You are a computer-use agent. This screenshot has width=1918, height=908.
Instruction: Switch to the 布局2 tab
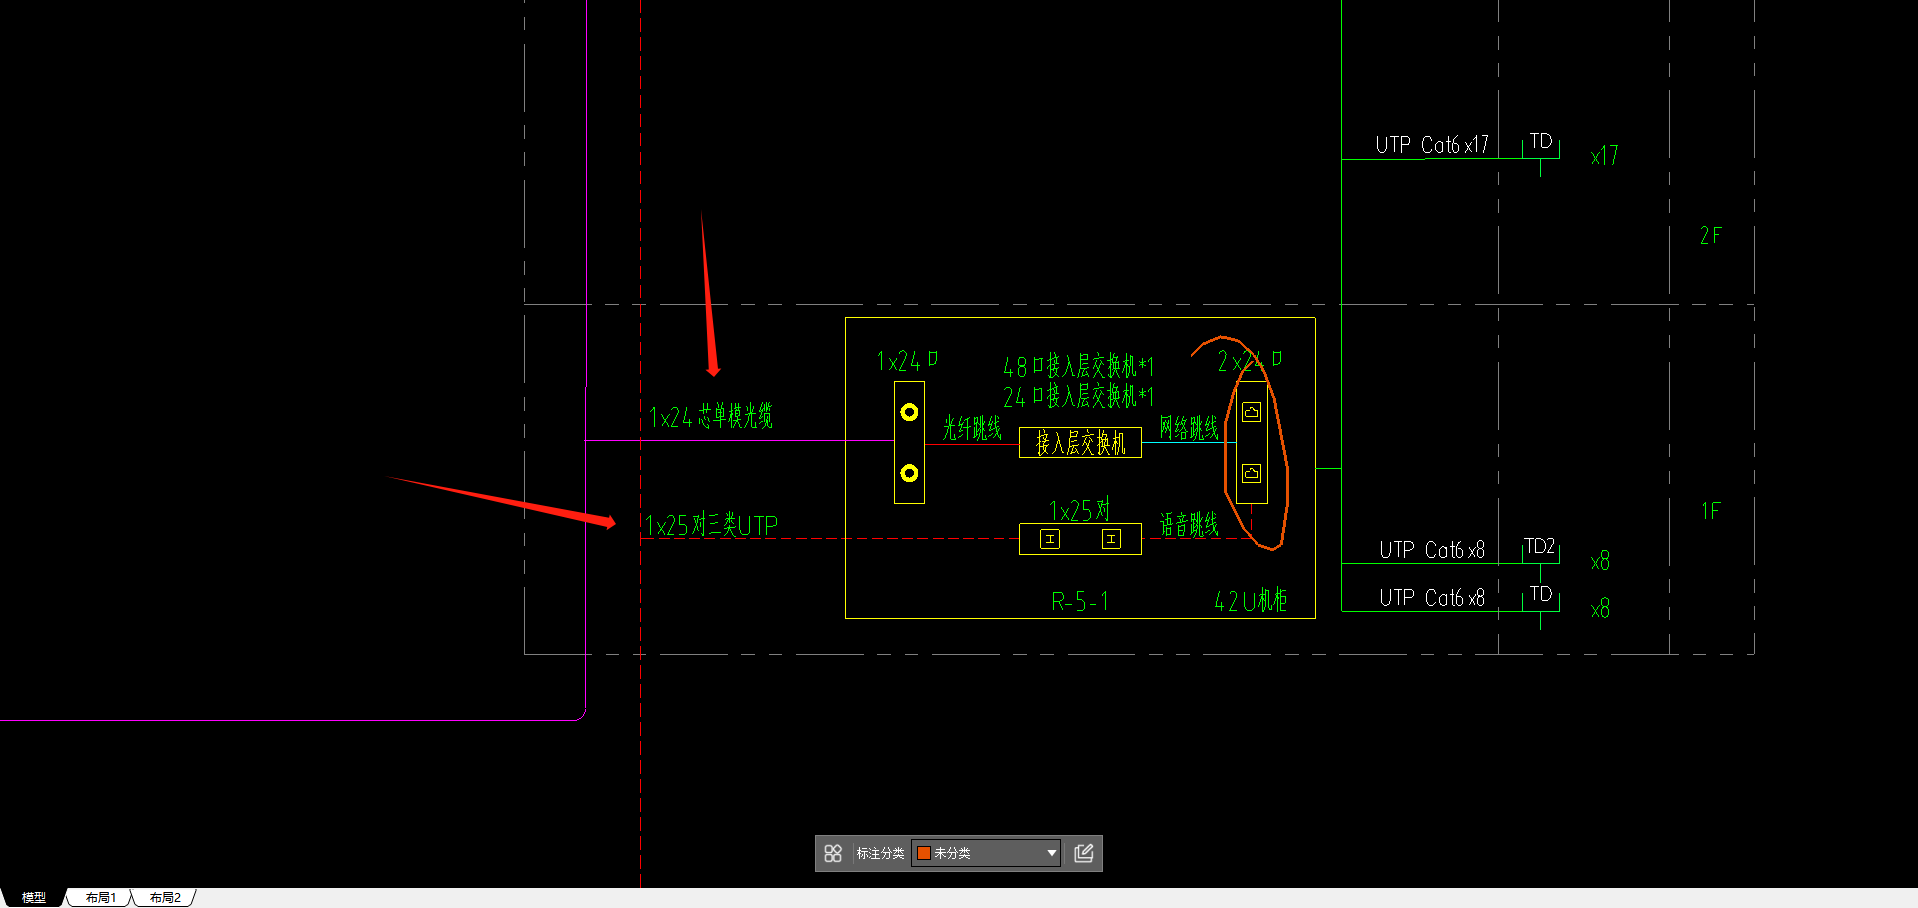point(165,898)
